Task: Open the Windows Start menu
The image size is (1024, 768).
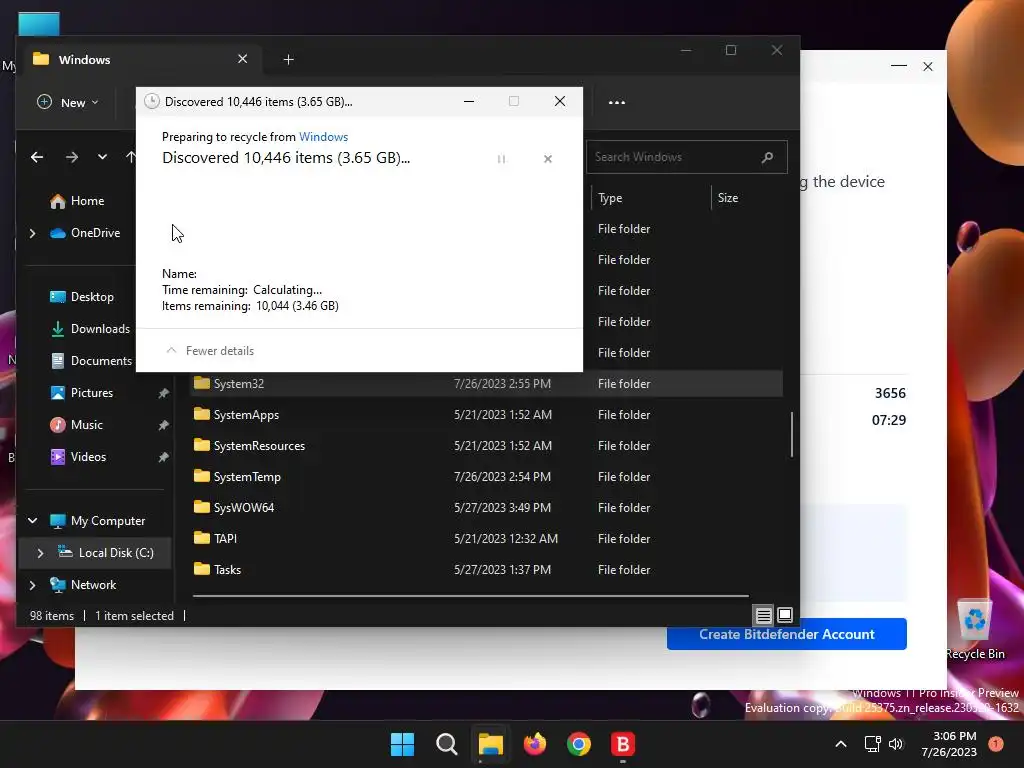Action: pyautogui.click(x=402, y=744)
